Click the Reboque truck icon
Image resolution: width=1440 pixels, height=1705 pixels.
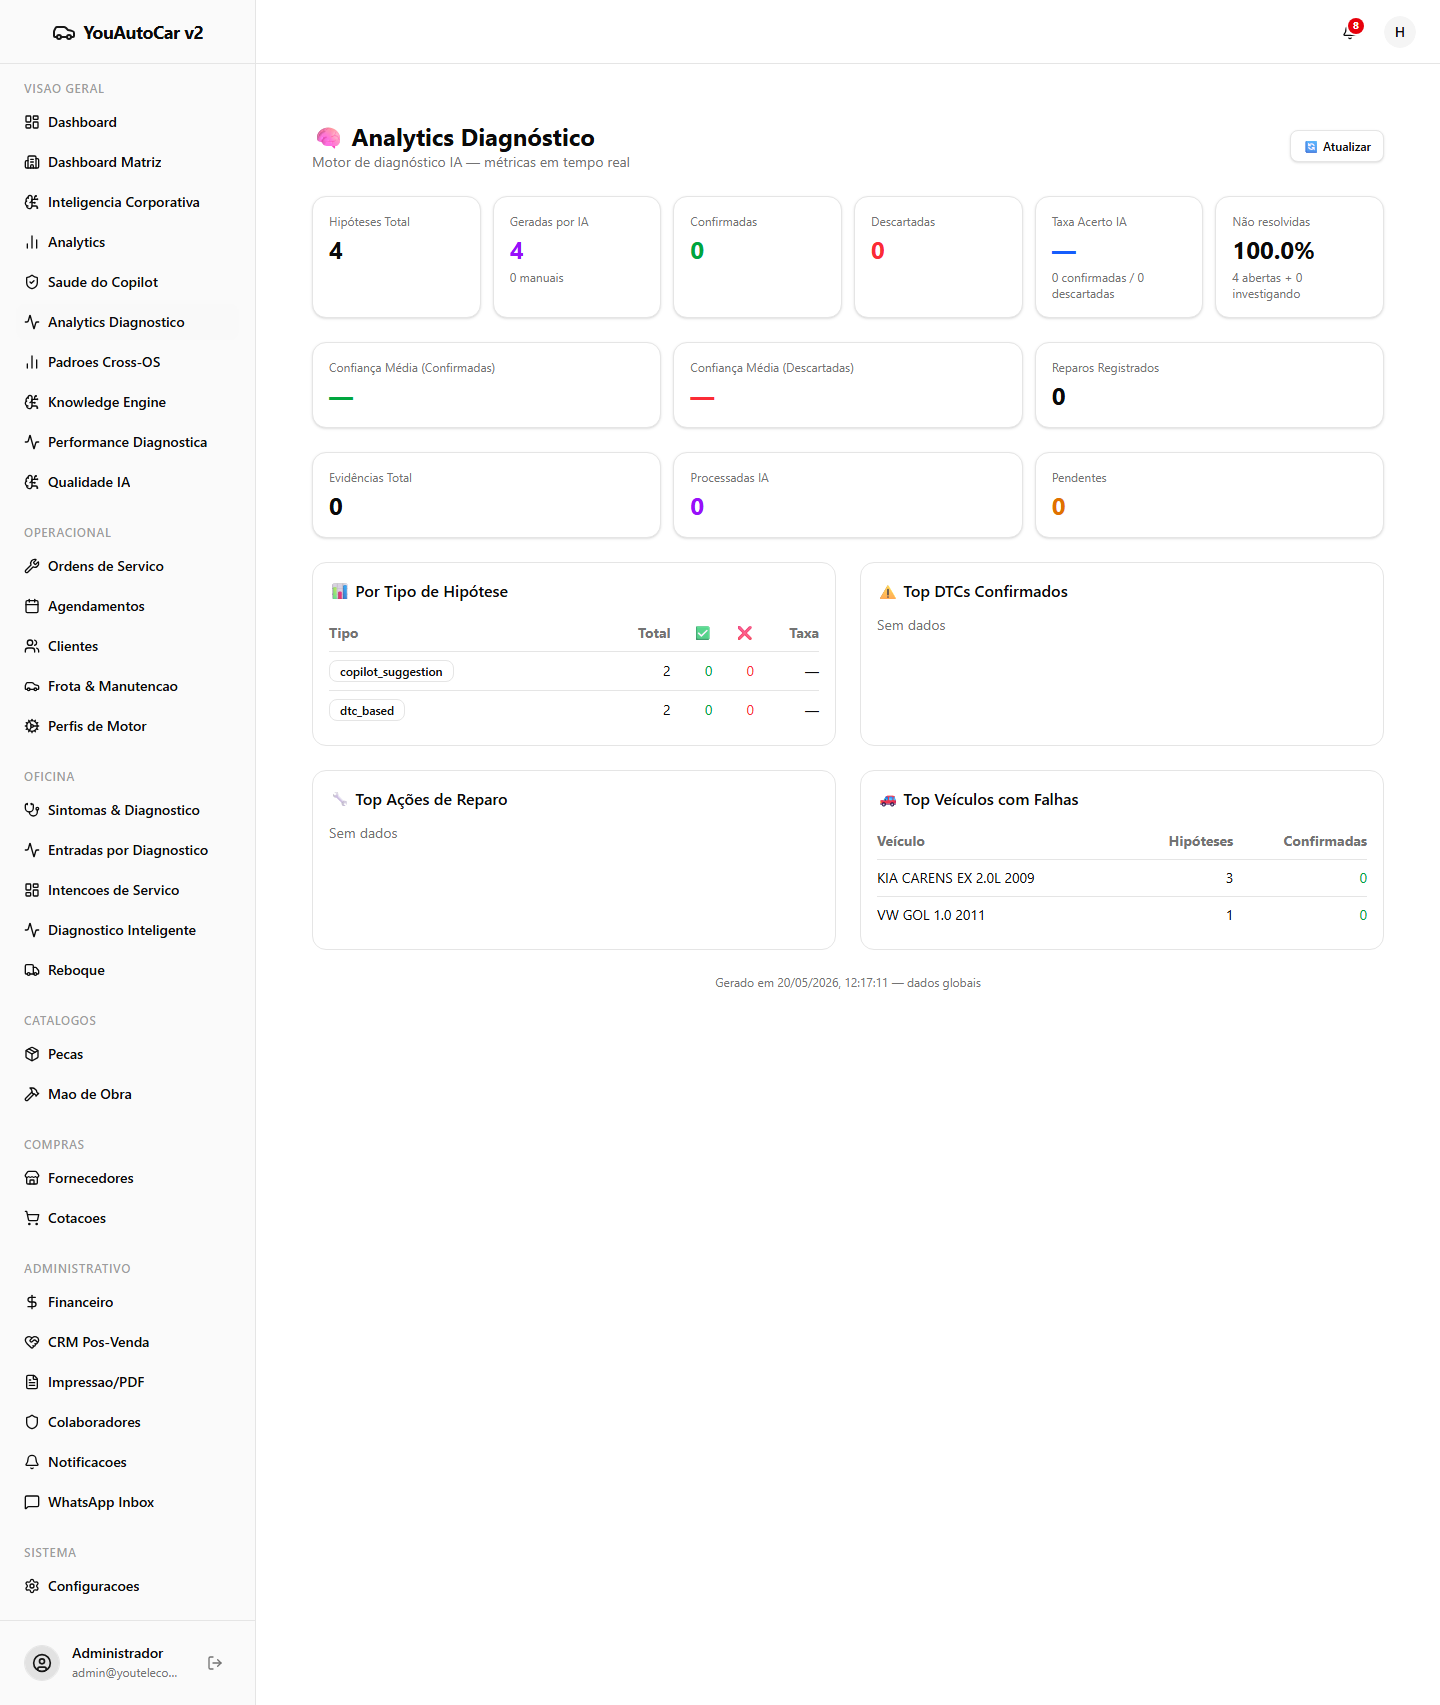pos(32,970)
